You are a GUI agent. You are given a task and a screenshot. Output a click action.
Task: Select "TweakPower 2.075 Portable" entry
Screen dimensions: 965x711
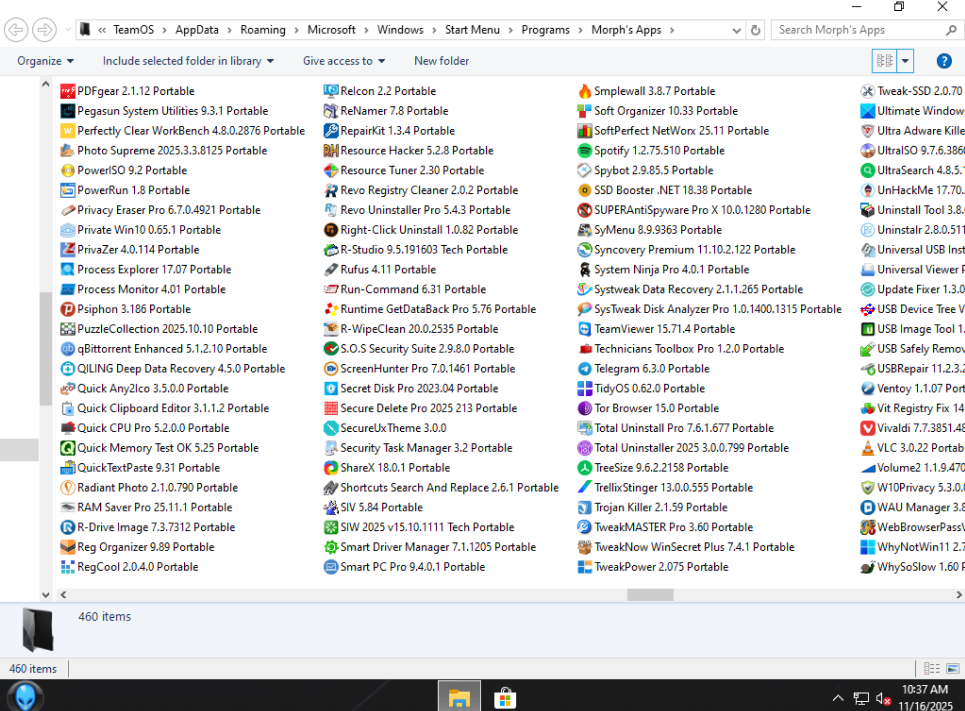(x=653, y=567)
